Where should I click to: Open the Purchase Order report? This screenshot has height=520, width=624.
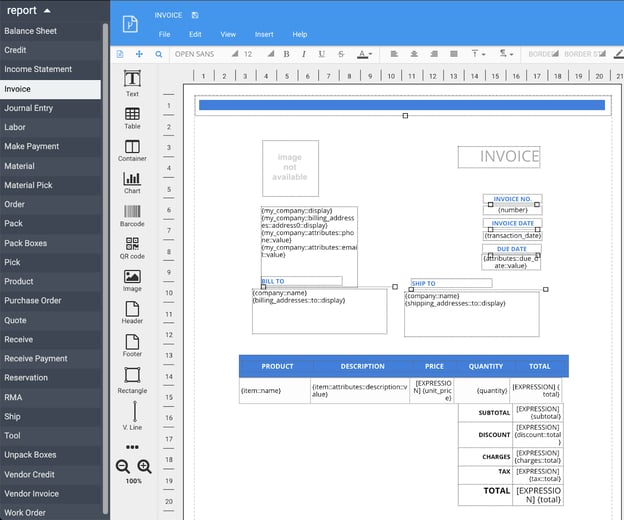pyautogui.click(x=33, y=300)
